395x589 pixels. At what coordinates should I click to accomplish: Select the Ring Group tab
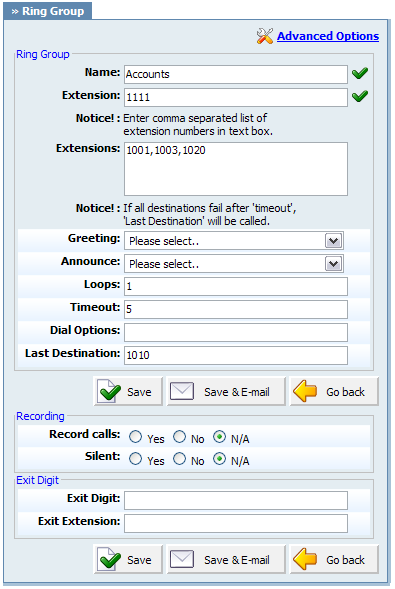point(48,11)
